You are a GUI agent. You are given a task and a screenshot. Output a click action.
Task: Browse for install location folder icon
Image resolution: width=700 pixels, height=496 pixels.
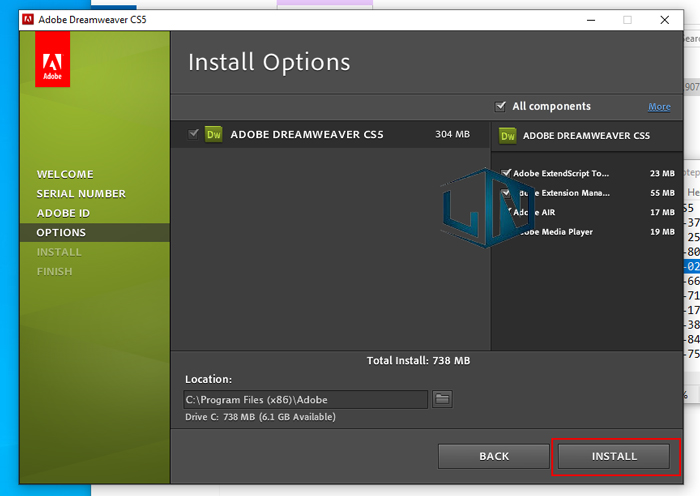442,399
